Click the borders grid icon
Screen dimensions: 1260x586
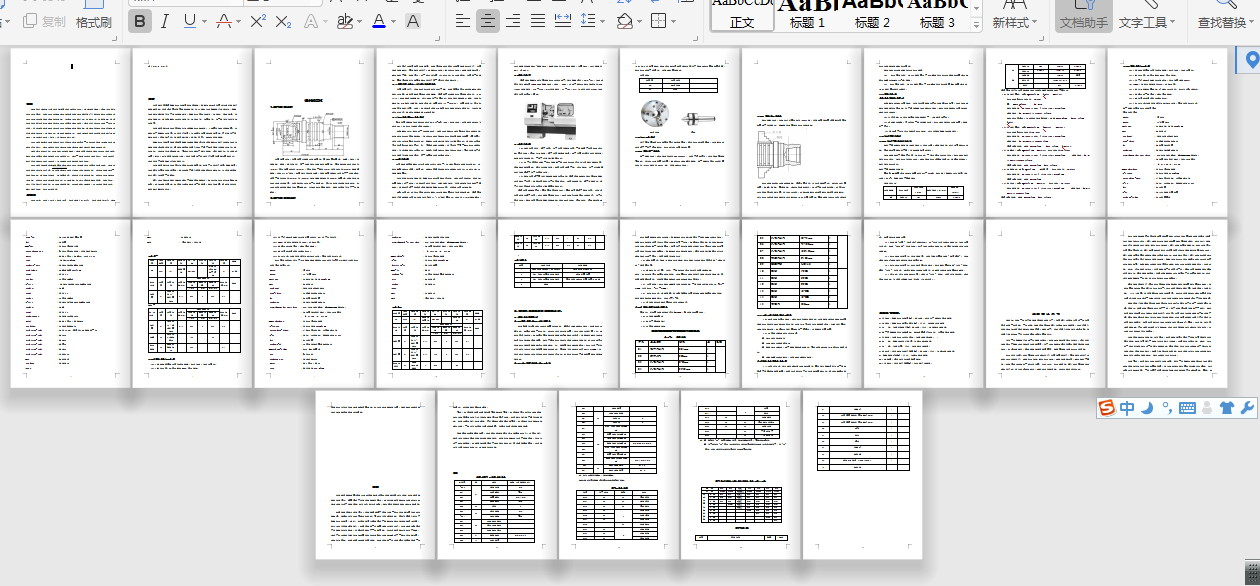click(x=658, y=21)
